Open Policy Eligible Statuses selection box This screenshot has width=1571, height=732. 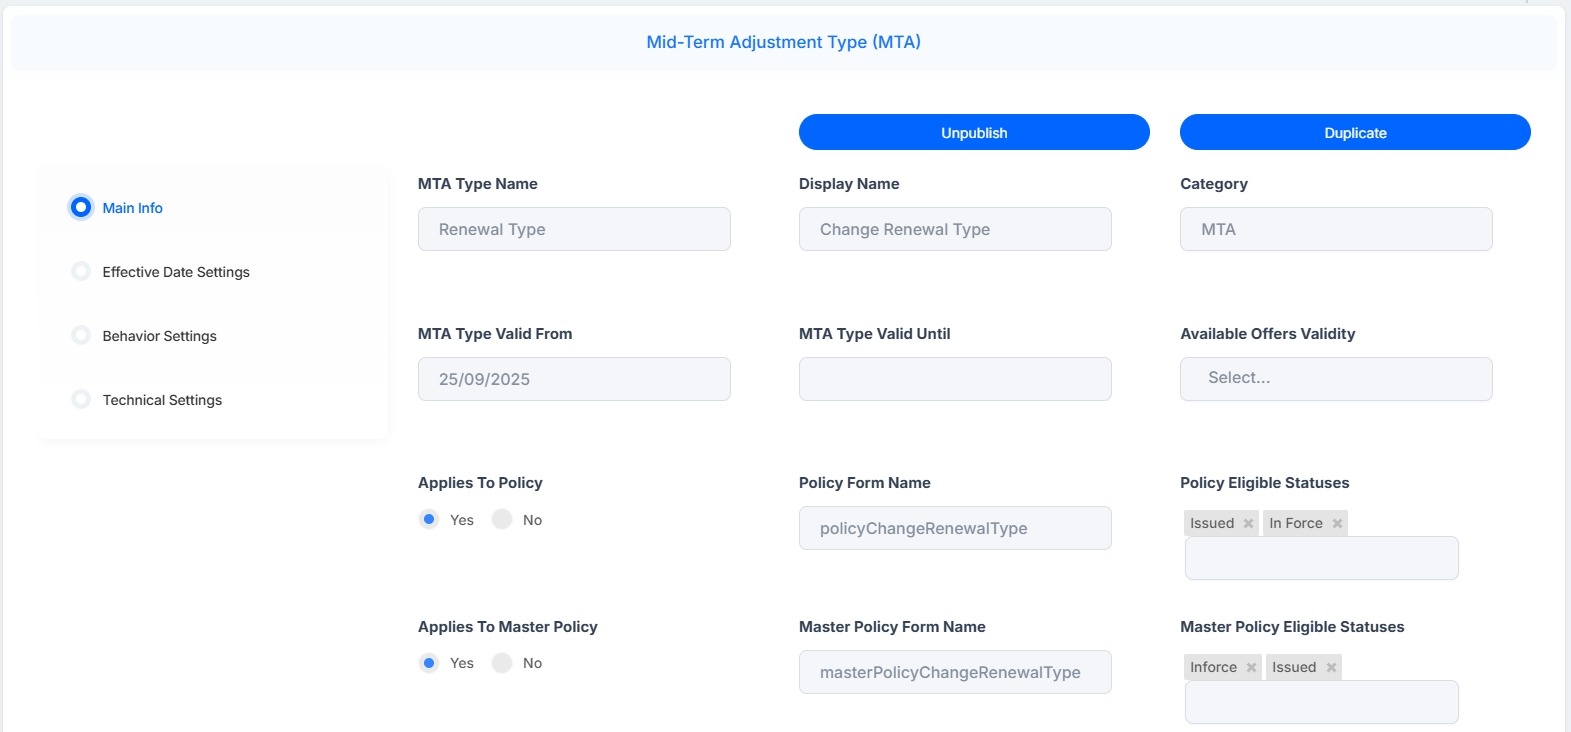pyautogui.click(x=1321, y=558)
